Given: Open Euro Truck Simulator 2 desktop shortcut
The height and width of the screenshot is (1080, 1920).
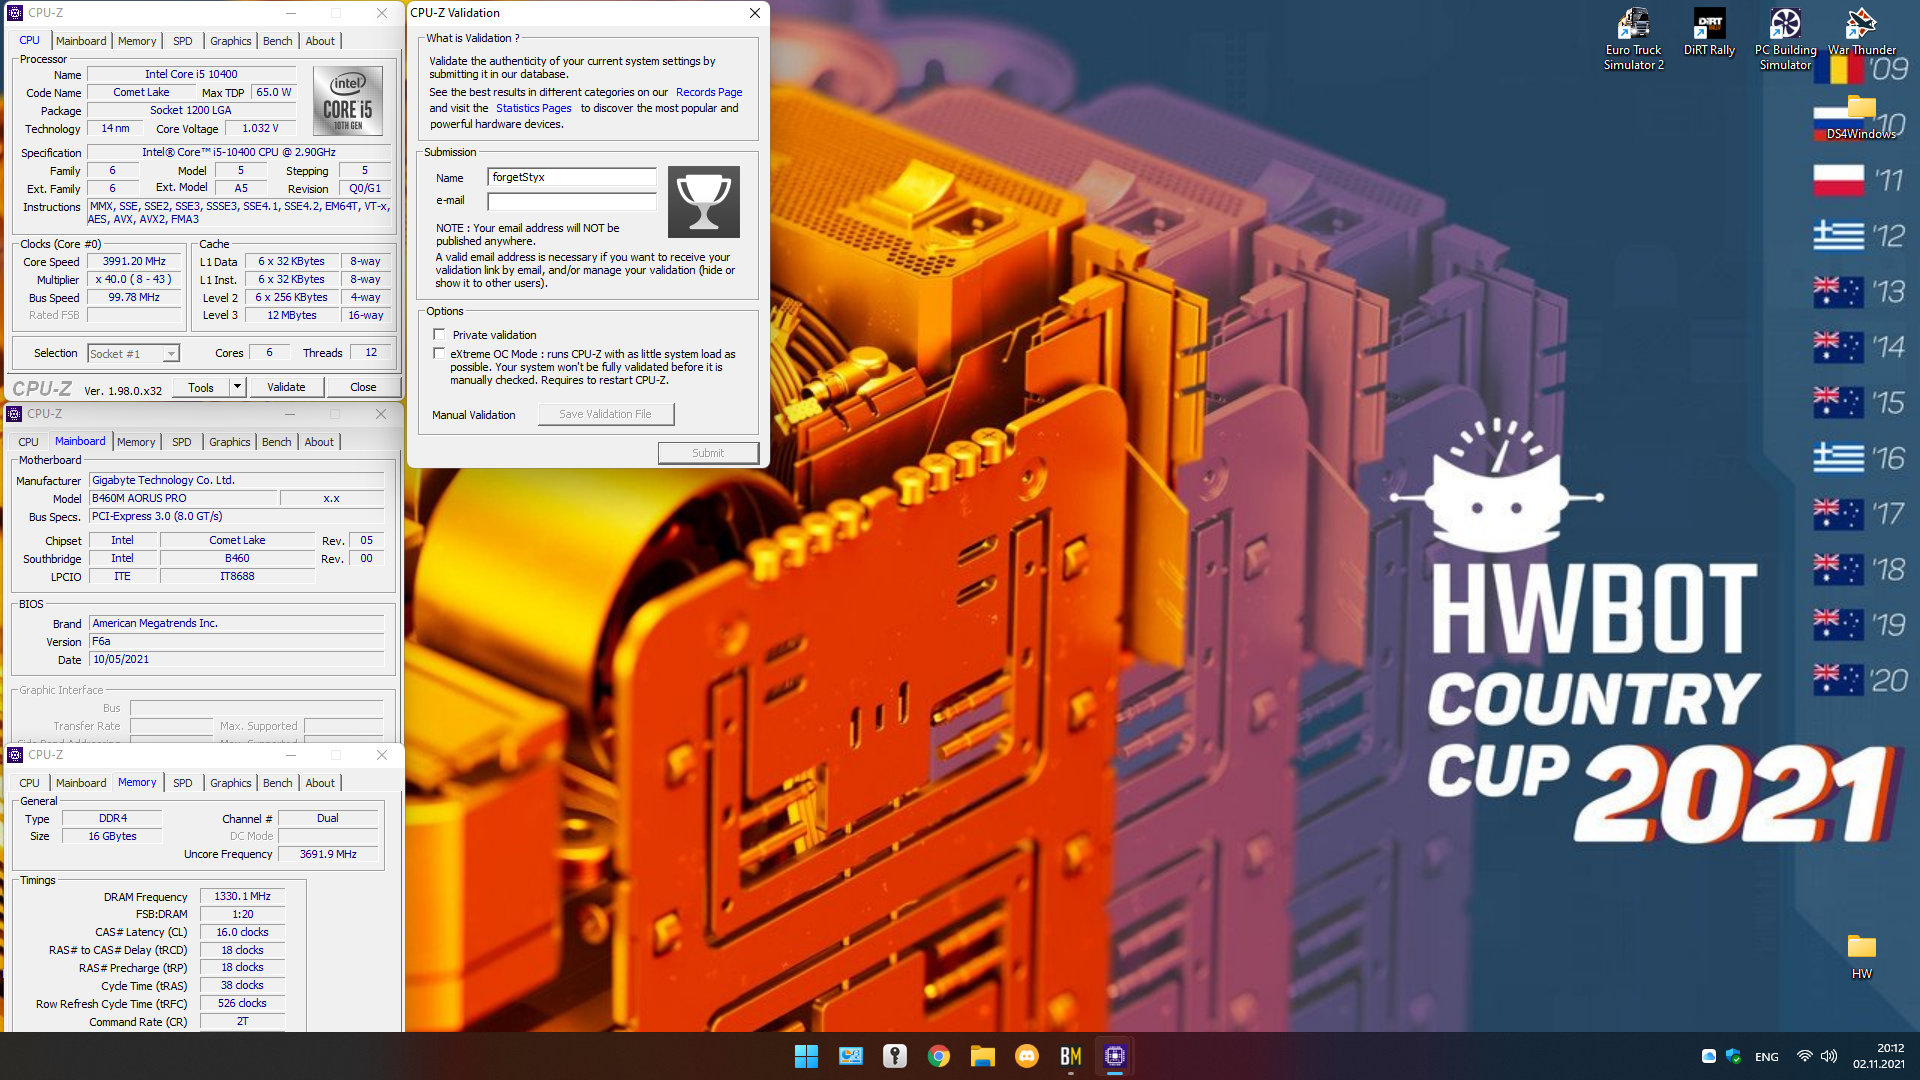Looking at the screenshot, I should [x=1633, y=40].
